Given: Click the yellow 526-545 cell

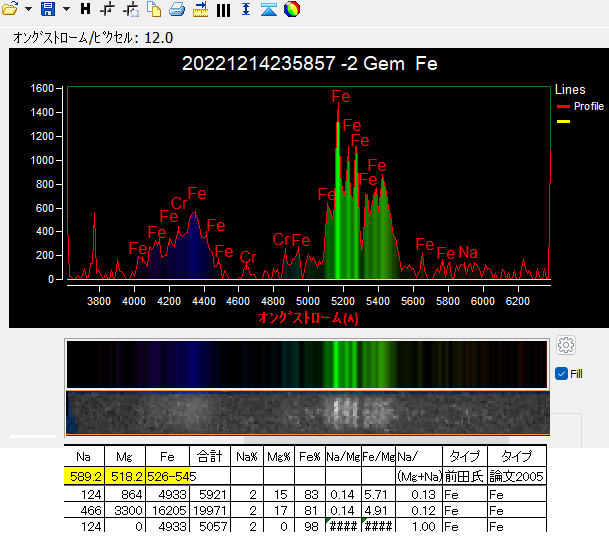Looking at the screenshot, I should pyautogui.click(x=167, y=476).
